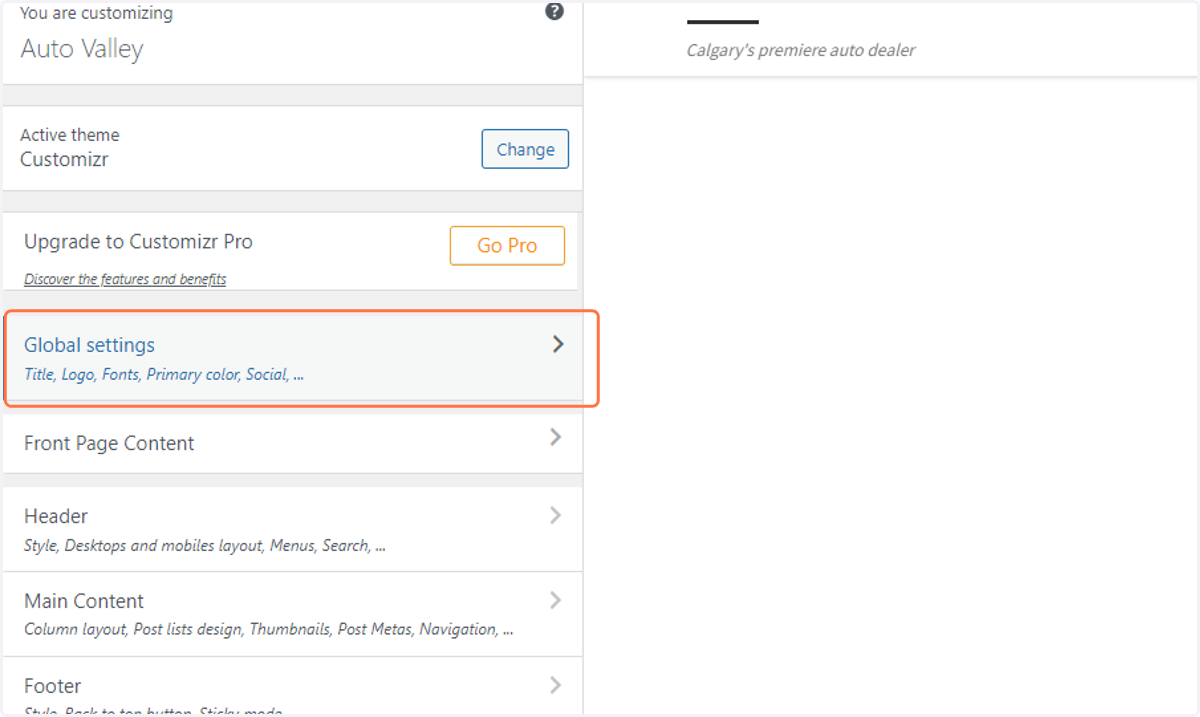Click the Go Pro button

[x=507, y=245]
